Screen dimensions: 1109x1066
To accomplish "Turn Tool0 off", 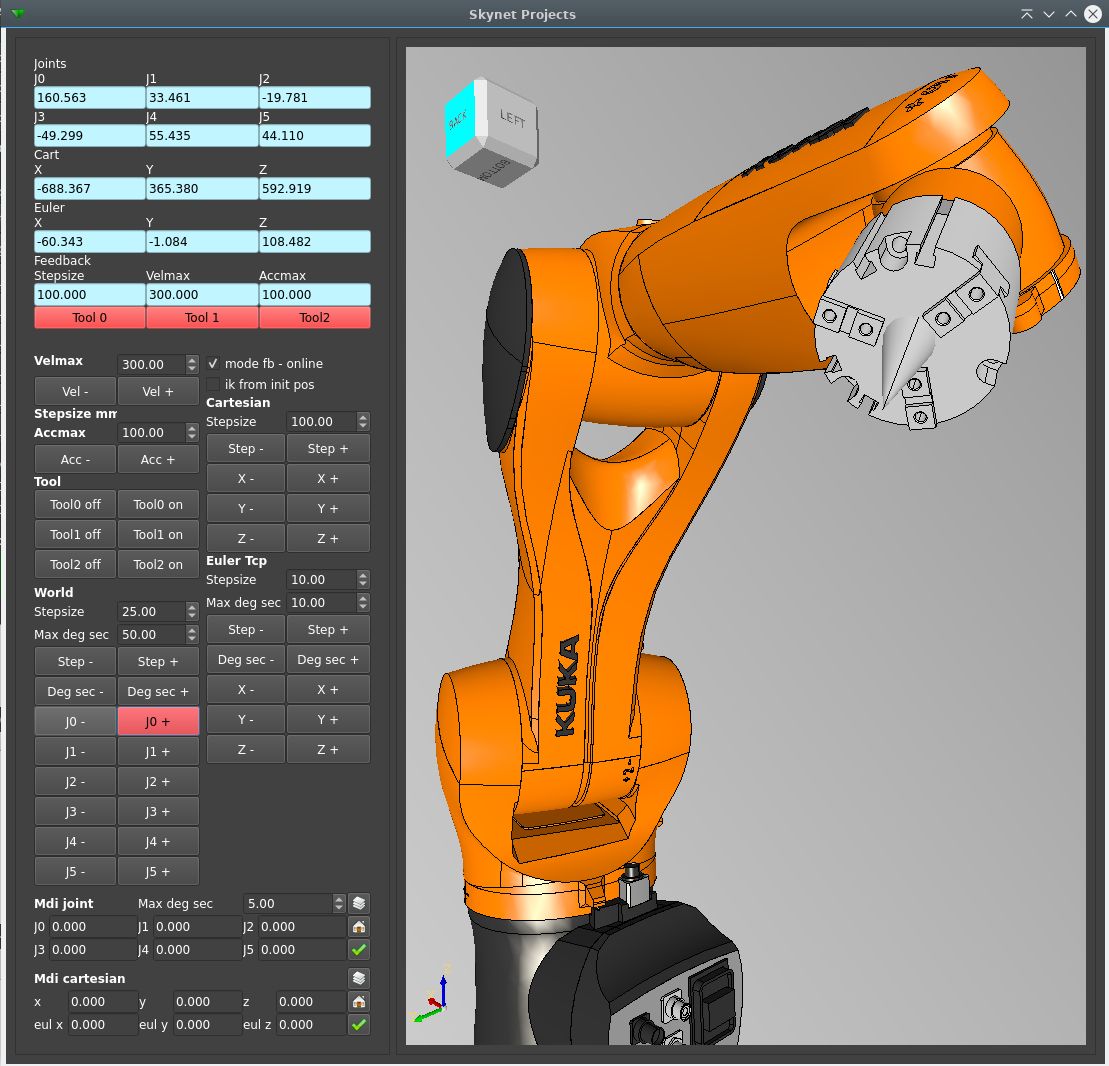I will 75,504.
